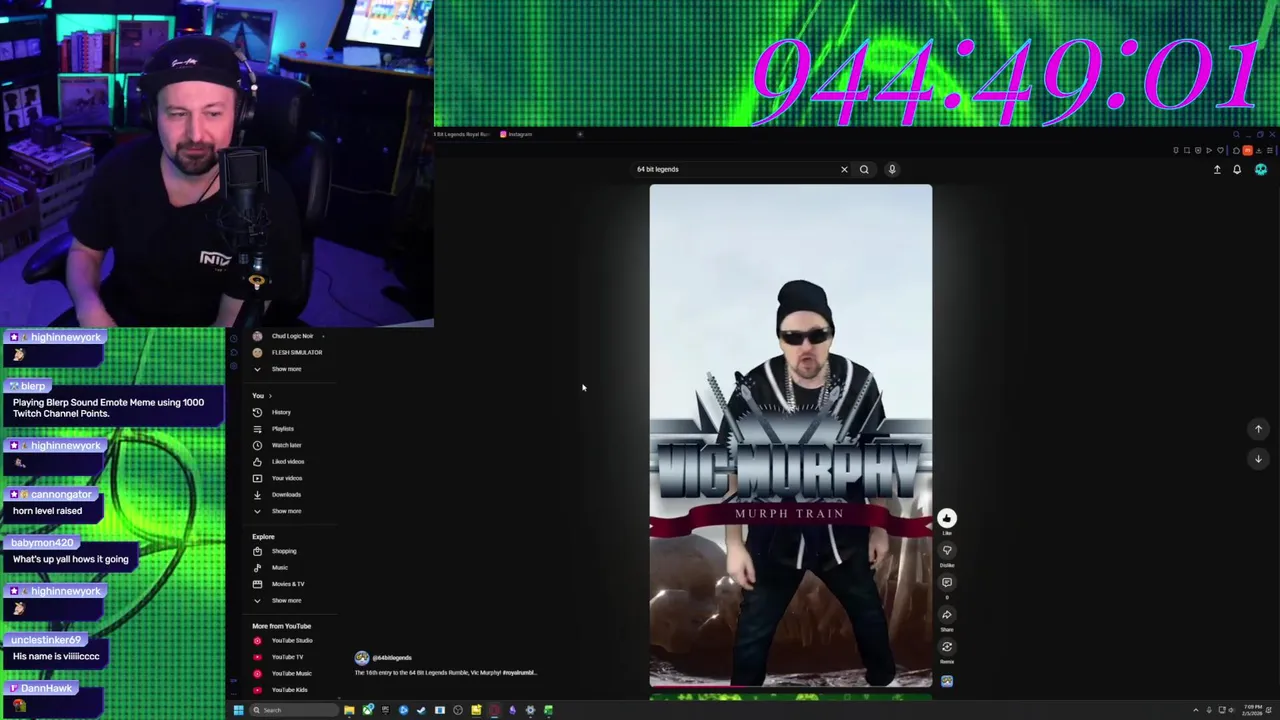Viewport: 1280px width, 720px height.
Task: Share the Vic Murphy short
Action: click(x=947, y=614)
